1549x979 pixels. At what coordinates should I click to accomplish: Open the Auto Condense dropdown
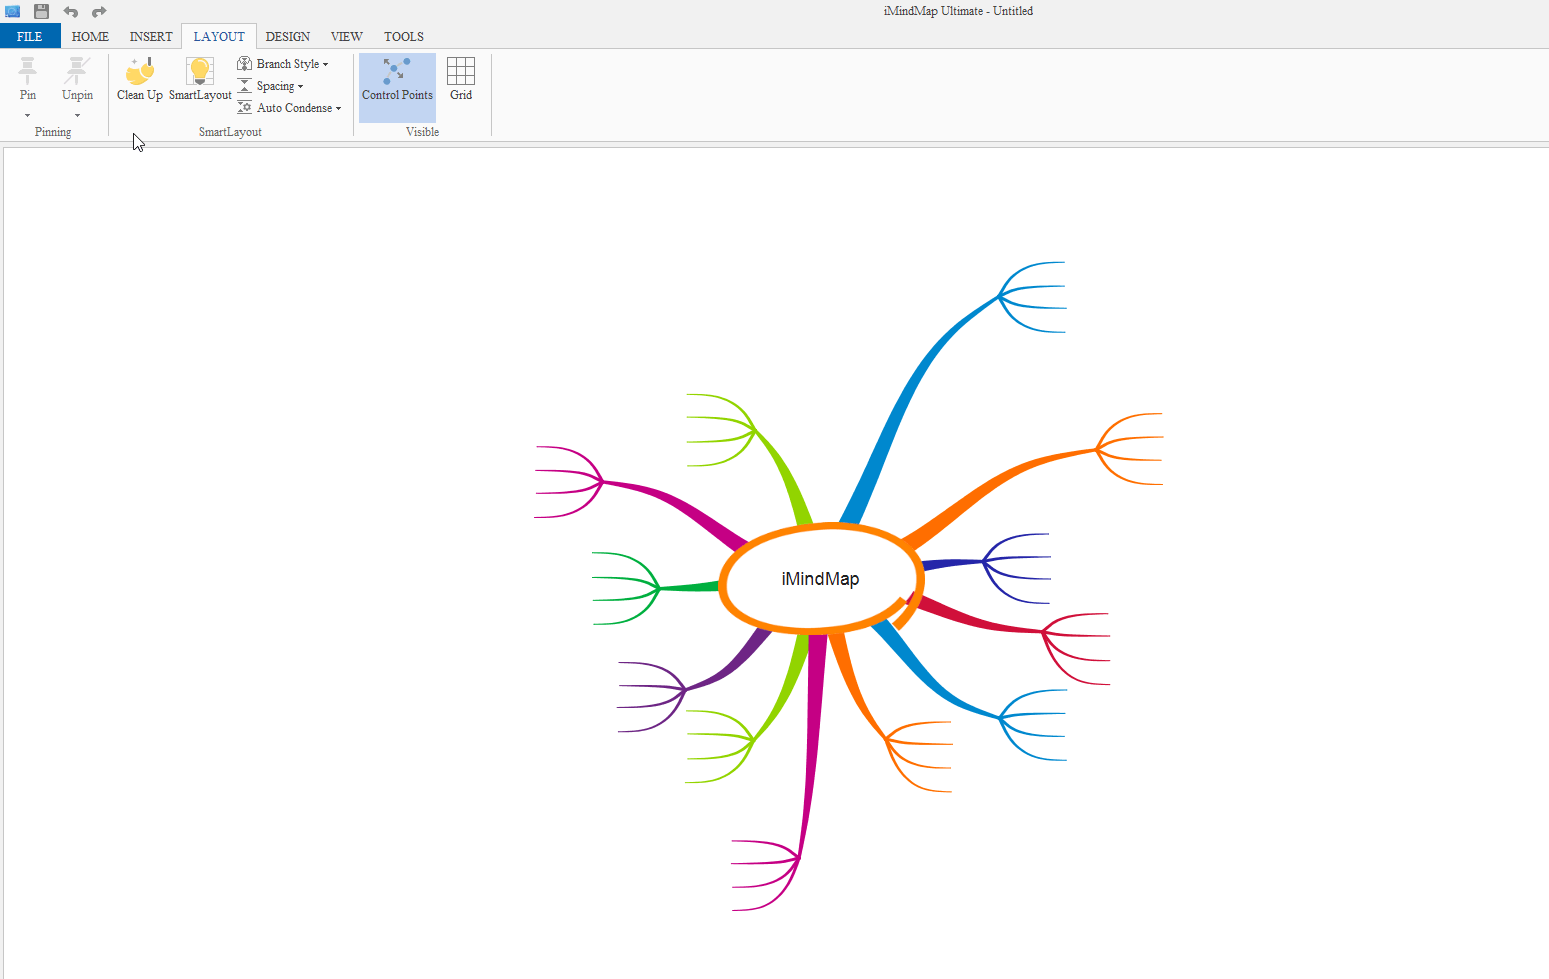(289, 108)
